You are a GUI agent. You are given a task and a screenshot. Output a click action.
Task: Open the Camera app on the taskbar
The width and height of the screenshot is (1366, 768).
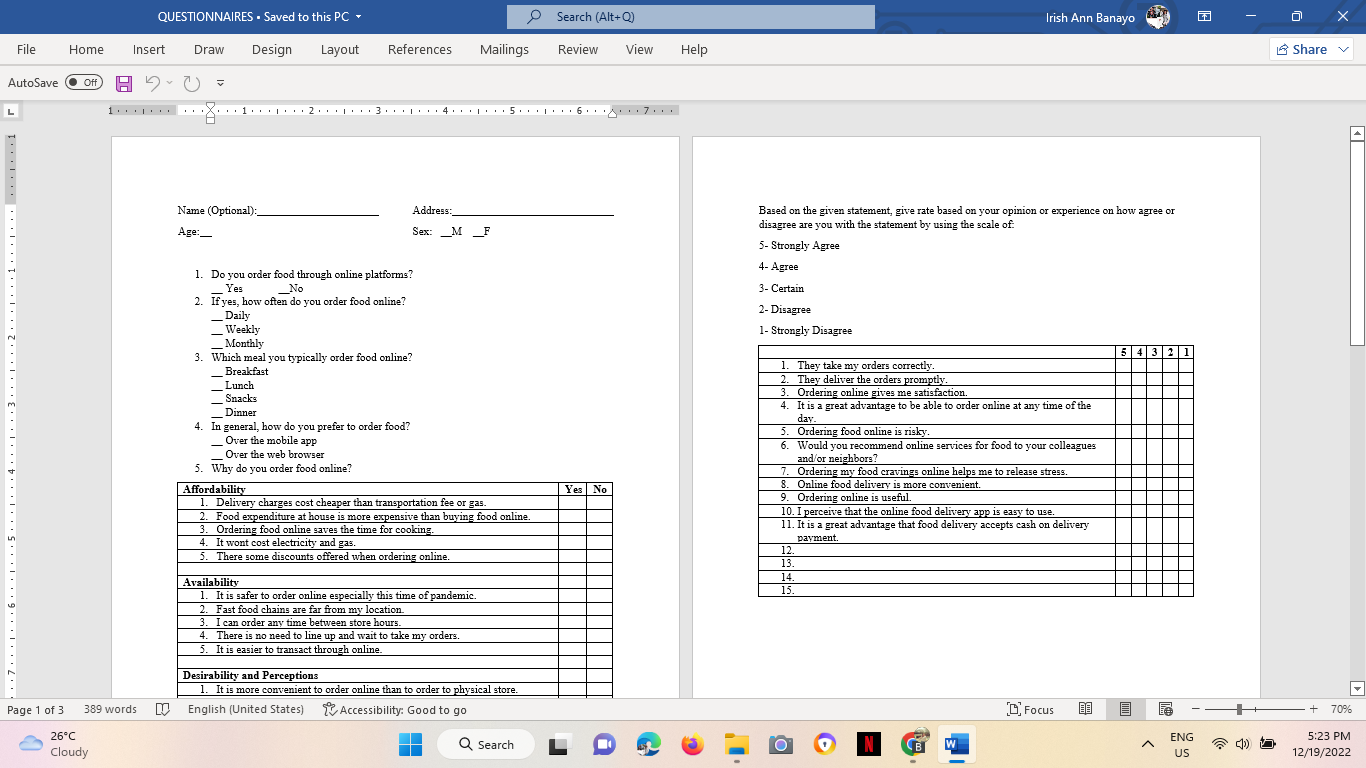781,744
